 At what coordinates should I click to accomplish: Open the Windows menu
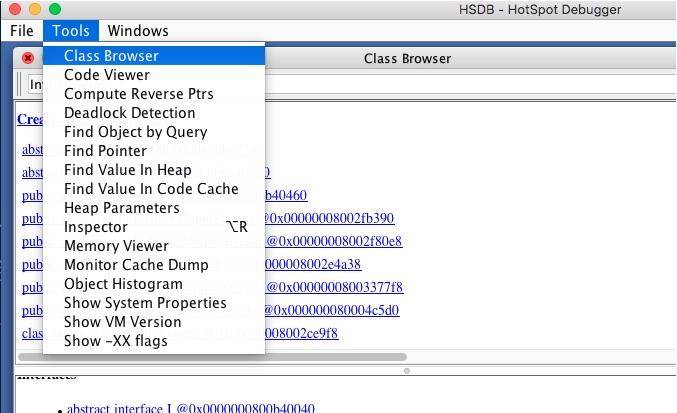[x=138, y=31]
